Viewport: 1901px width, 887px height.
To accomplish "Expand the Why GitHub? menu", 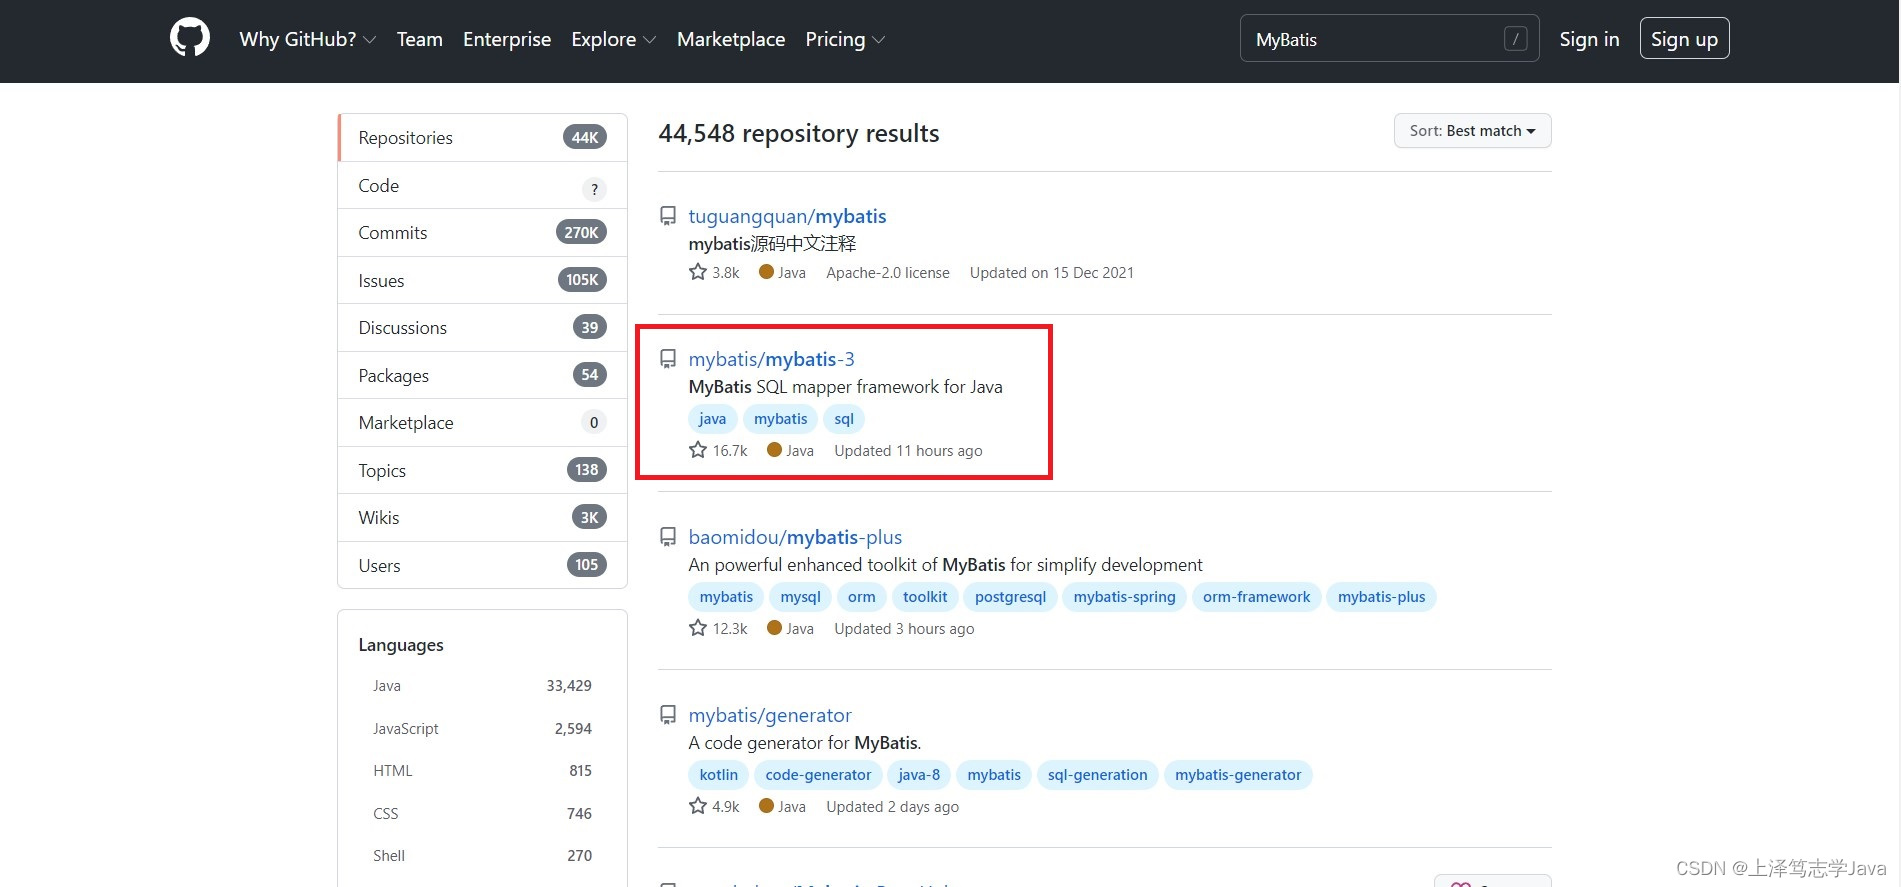I will point(307,39).
